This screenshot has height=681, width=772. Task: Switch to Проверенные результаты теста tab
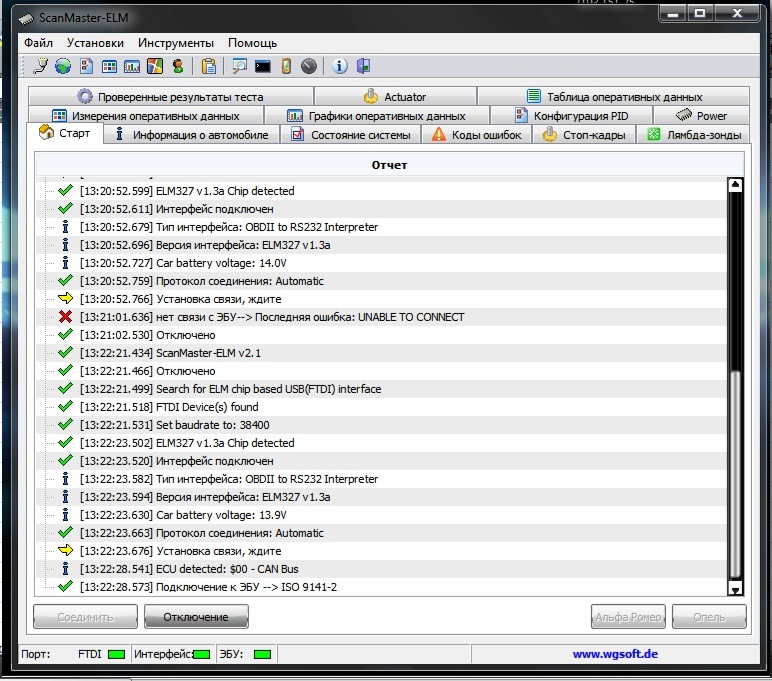tap(170, 97)
